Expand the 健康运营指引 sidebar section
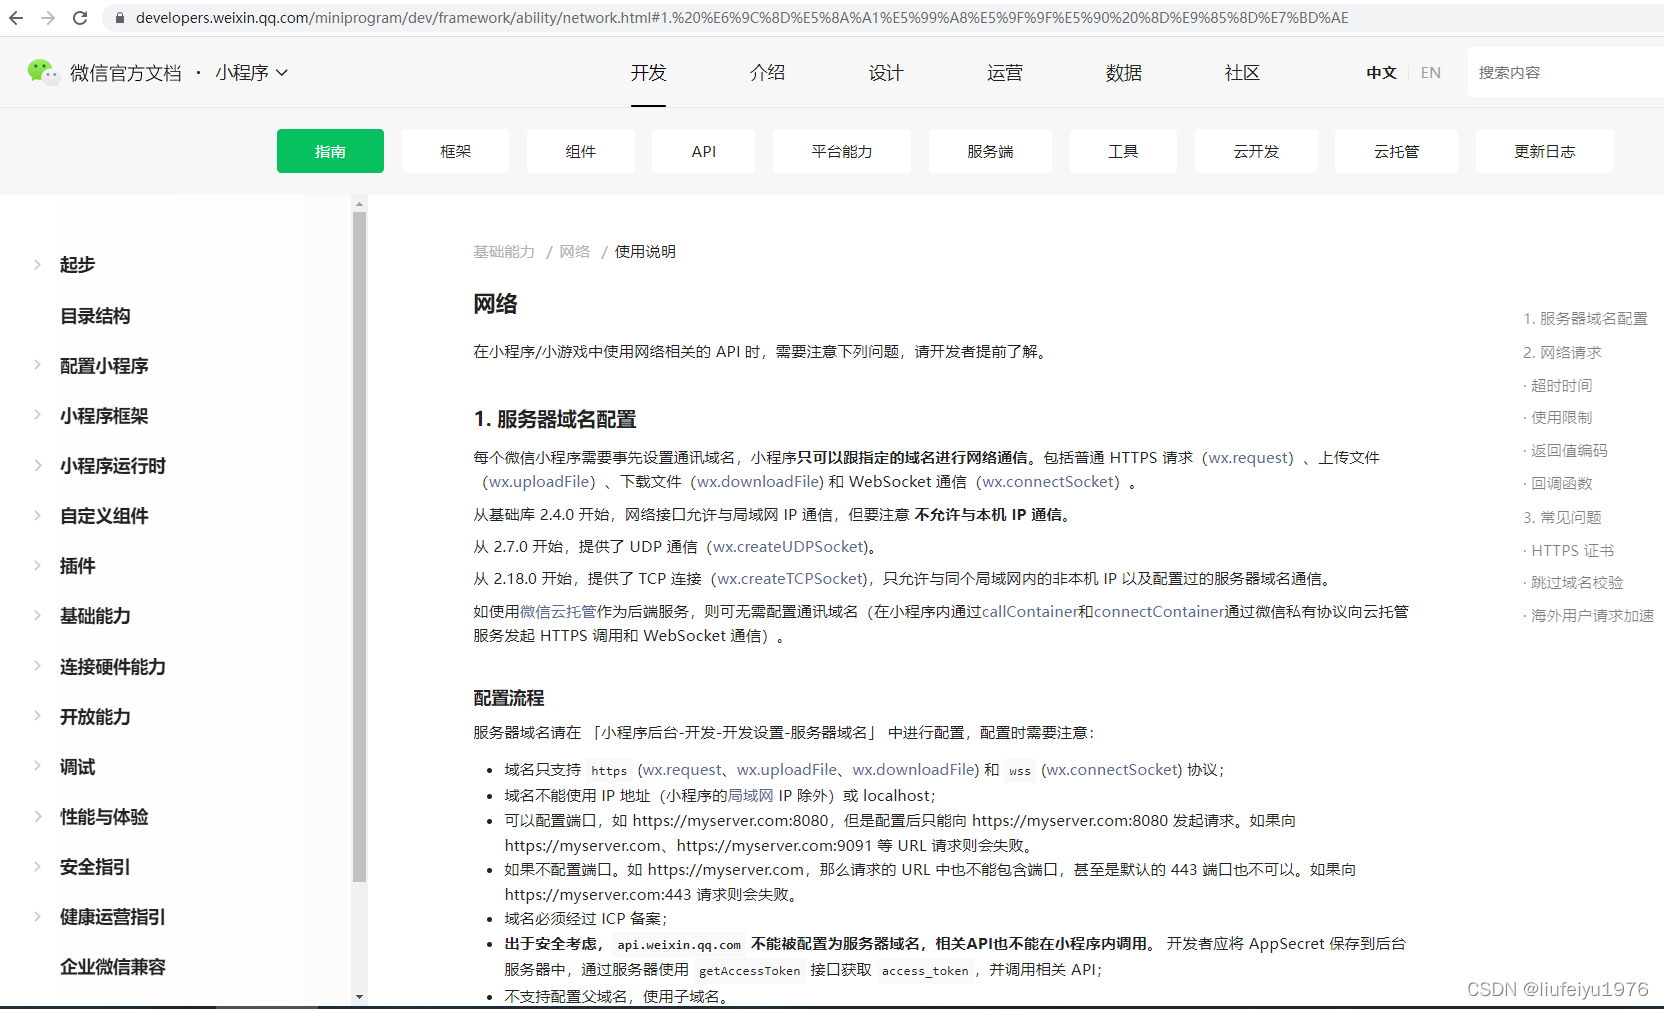This screenshot has height=1009, width=1664. pos(37,917)
